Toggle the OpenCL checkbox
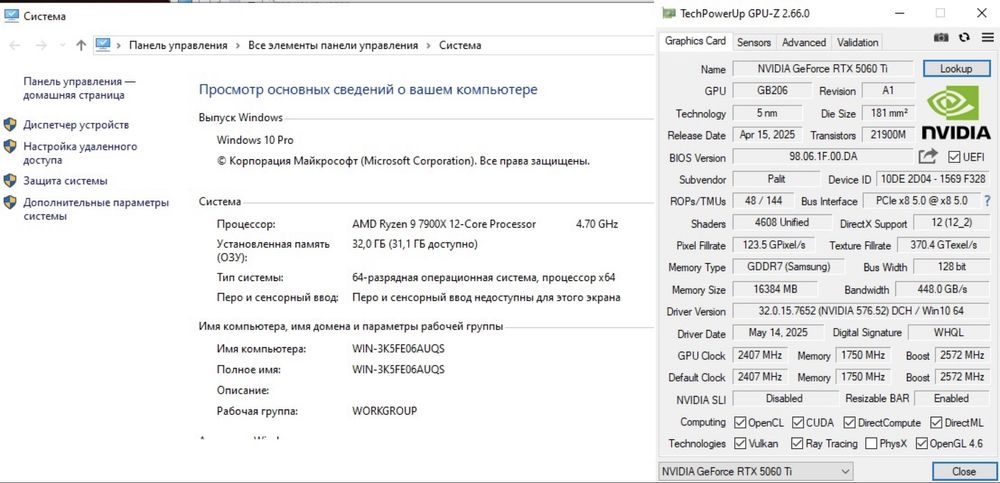Image resolution: width=1000 pixels, height=483 pixels. [x=740, y=422]
